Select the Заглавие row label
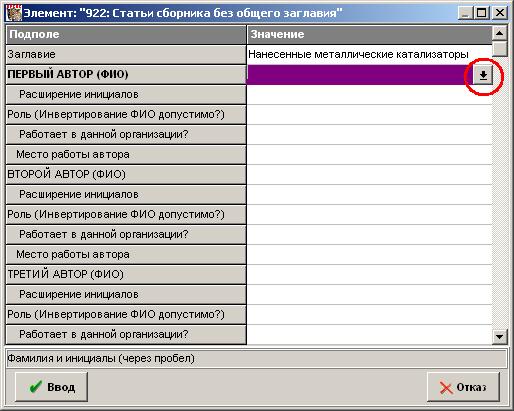 (126, 54)
